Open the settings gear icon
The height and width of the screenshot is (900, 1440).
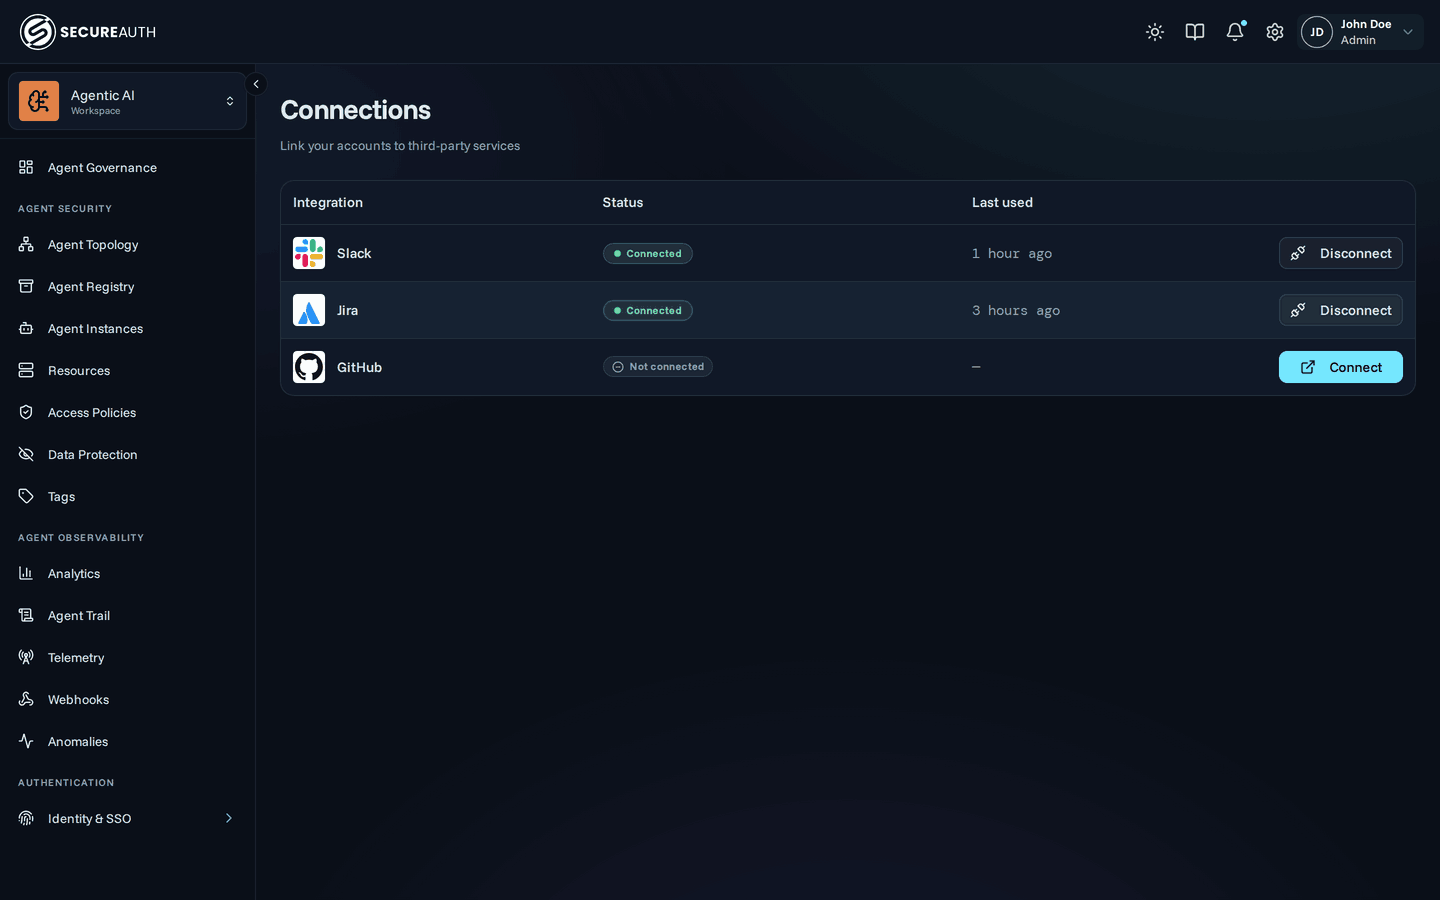pos(1275,32)
